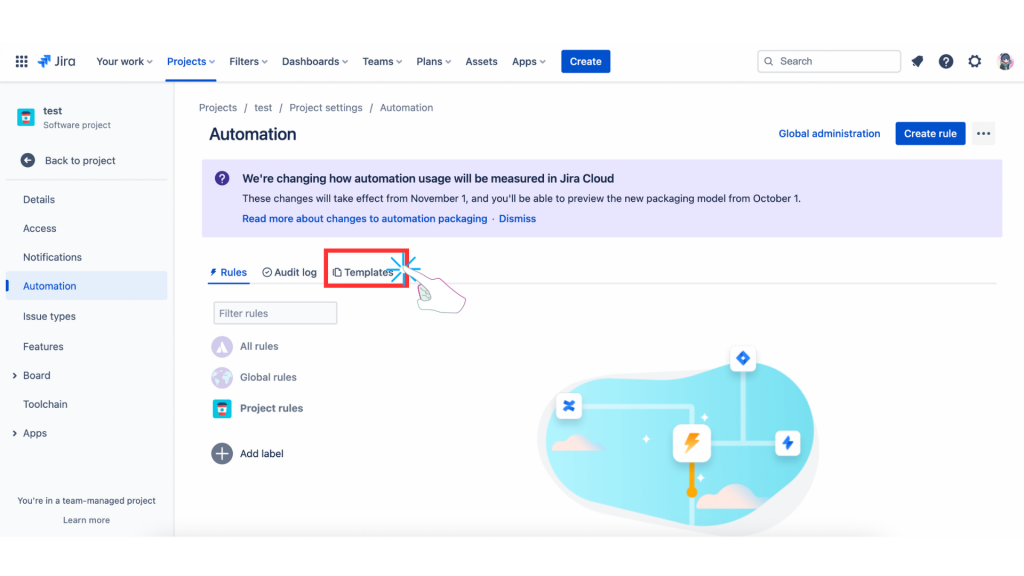Expand the Board section in sidebar
Viewport: 1024px width, 576px height.
tap(14, 376)
